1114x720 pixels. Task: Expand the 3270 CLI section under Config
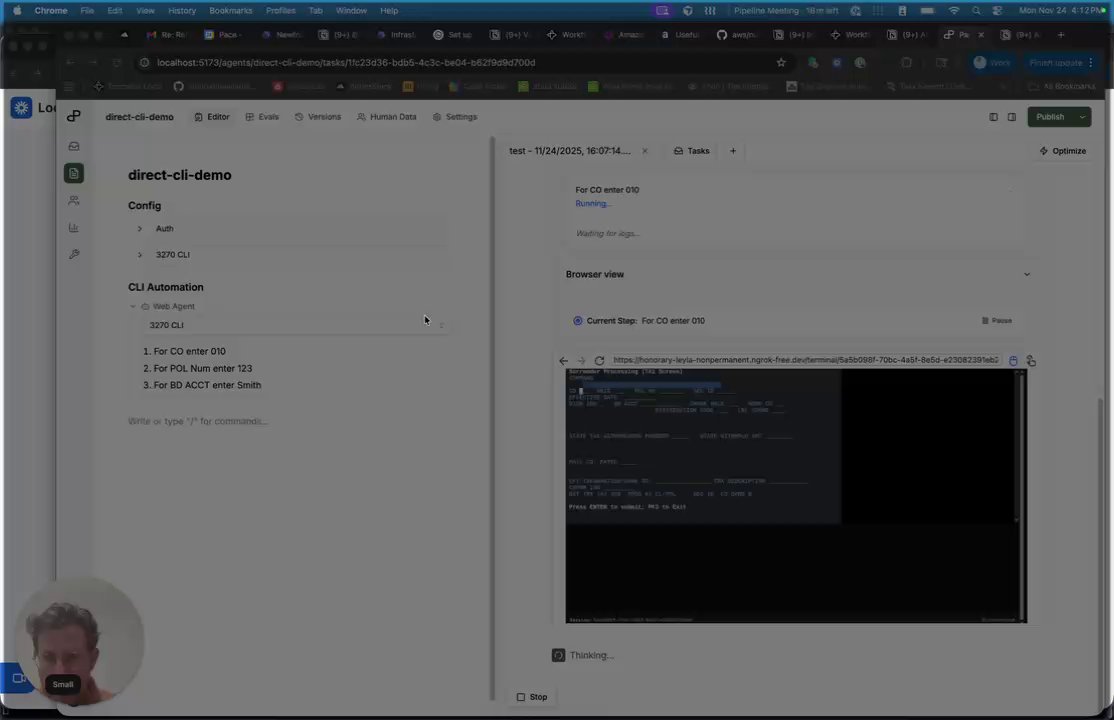140,254
